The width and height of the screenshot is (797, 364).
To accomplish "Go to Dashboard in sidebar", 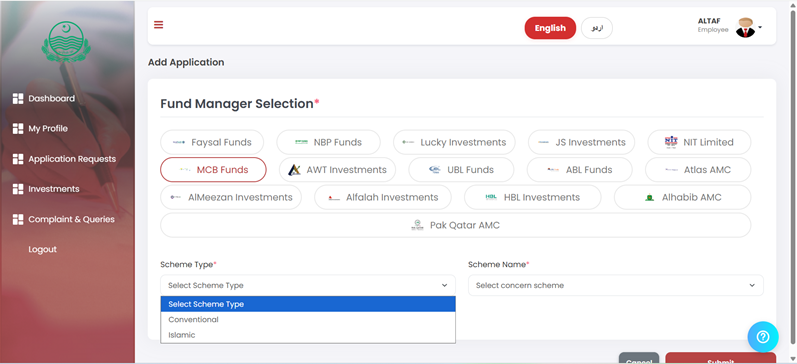I will point(51,99).
